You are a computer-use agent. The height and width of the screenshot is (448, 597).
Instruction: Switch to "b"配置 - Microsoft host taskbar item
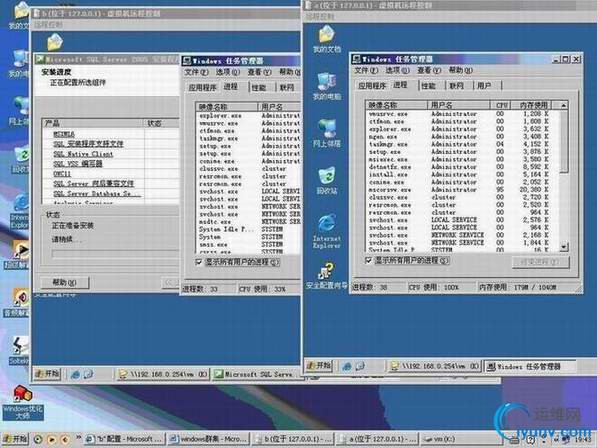[x=125, y=439]
